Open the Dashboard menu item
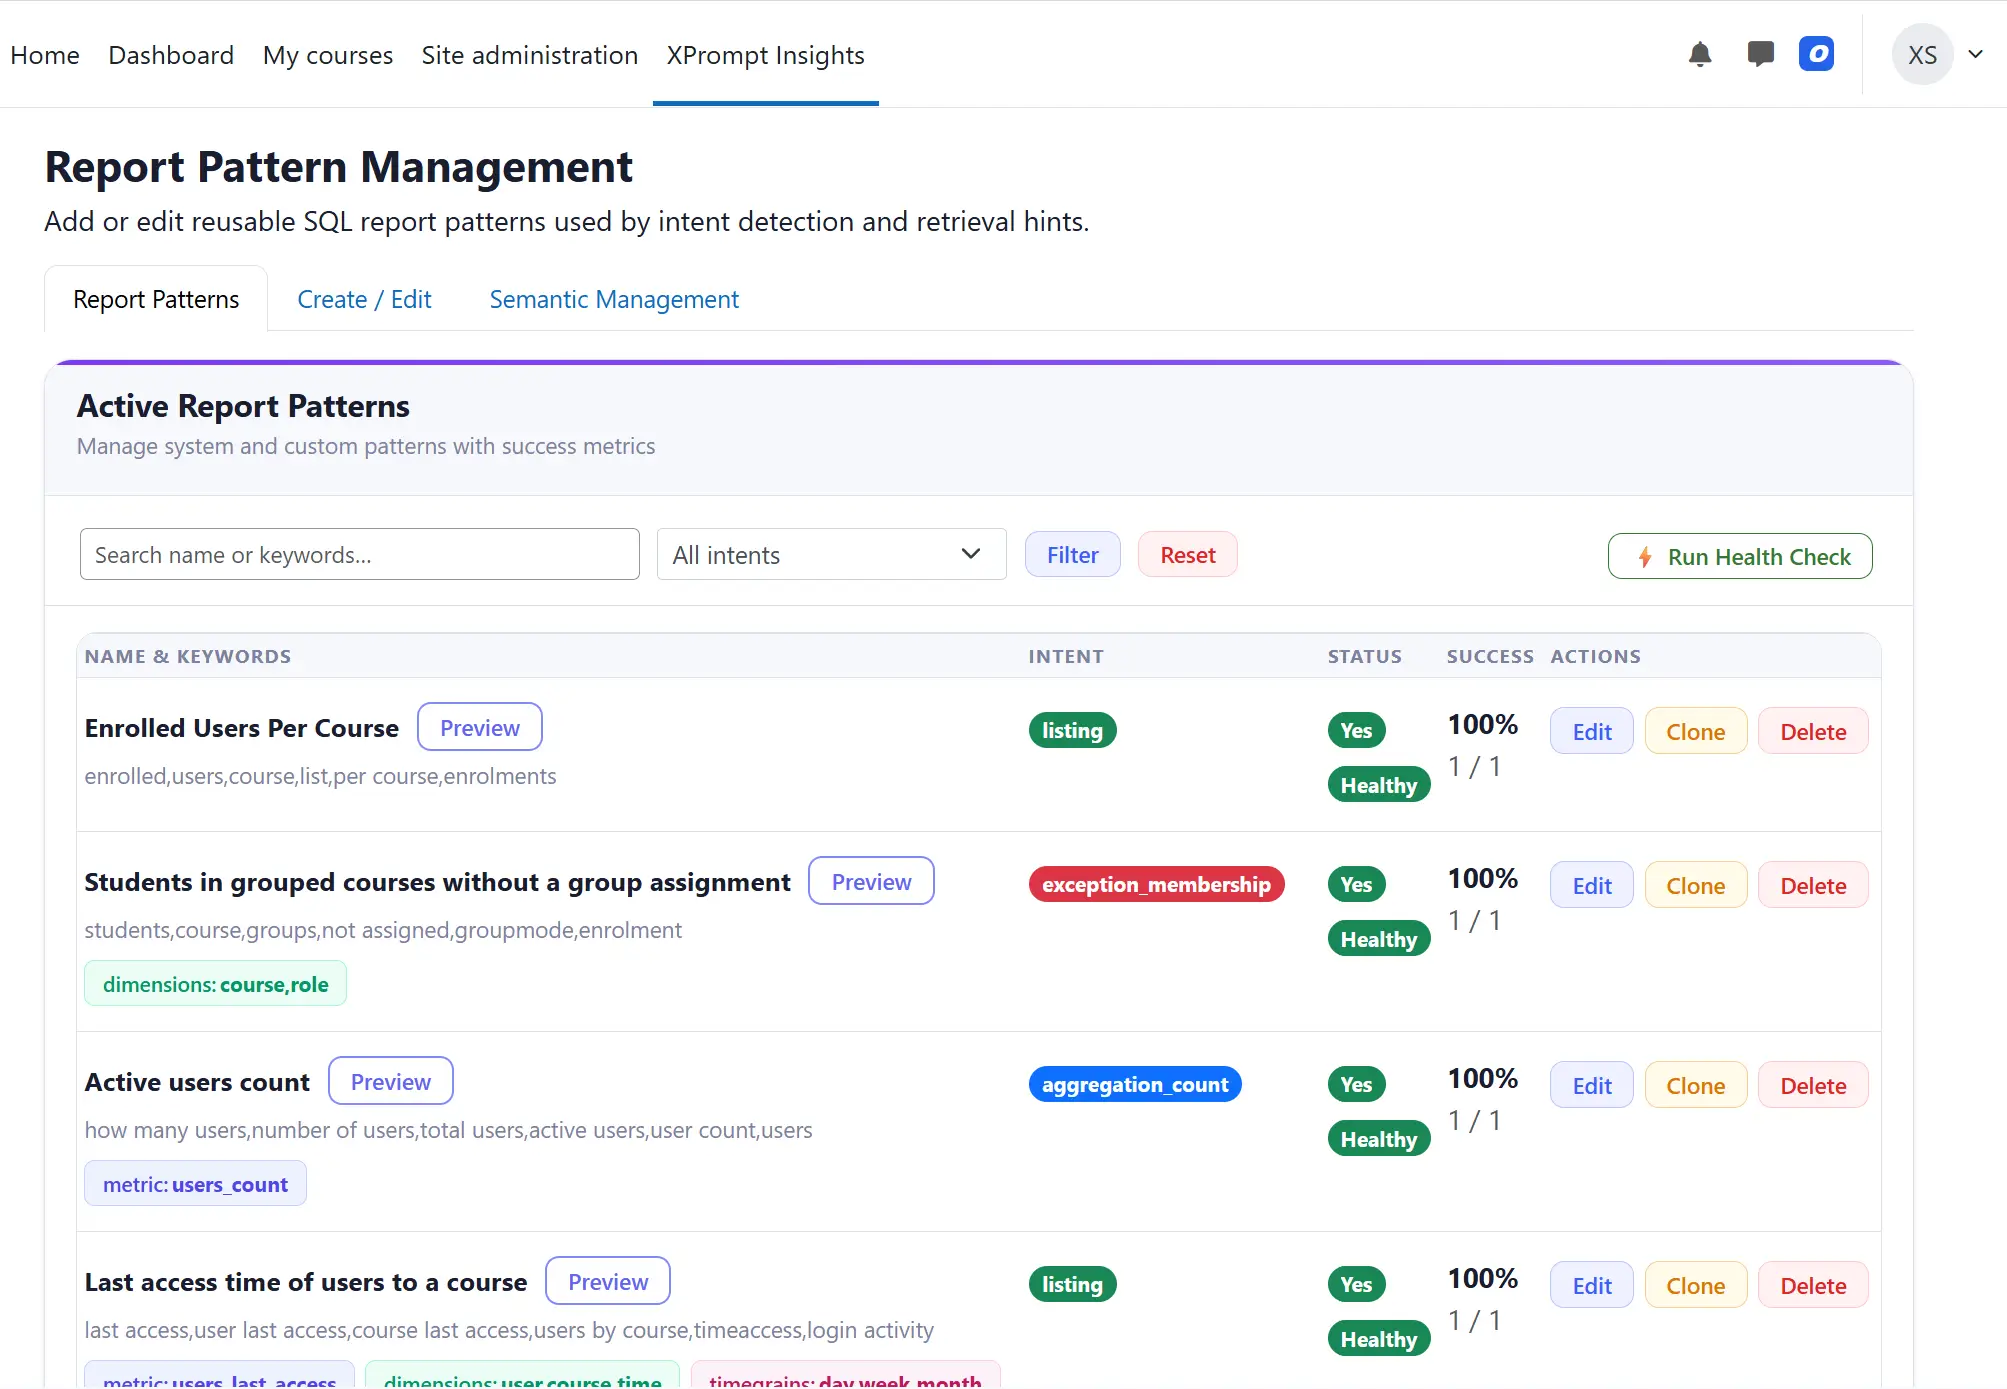 coord(171,55)
